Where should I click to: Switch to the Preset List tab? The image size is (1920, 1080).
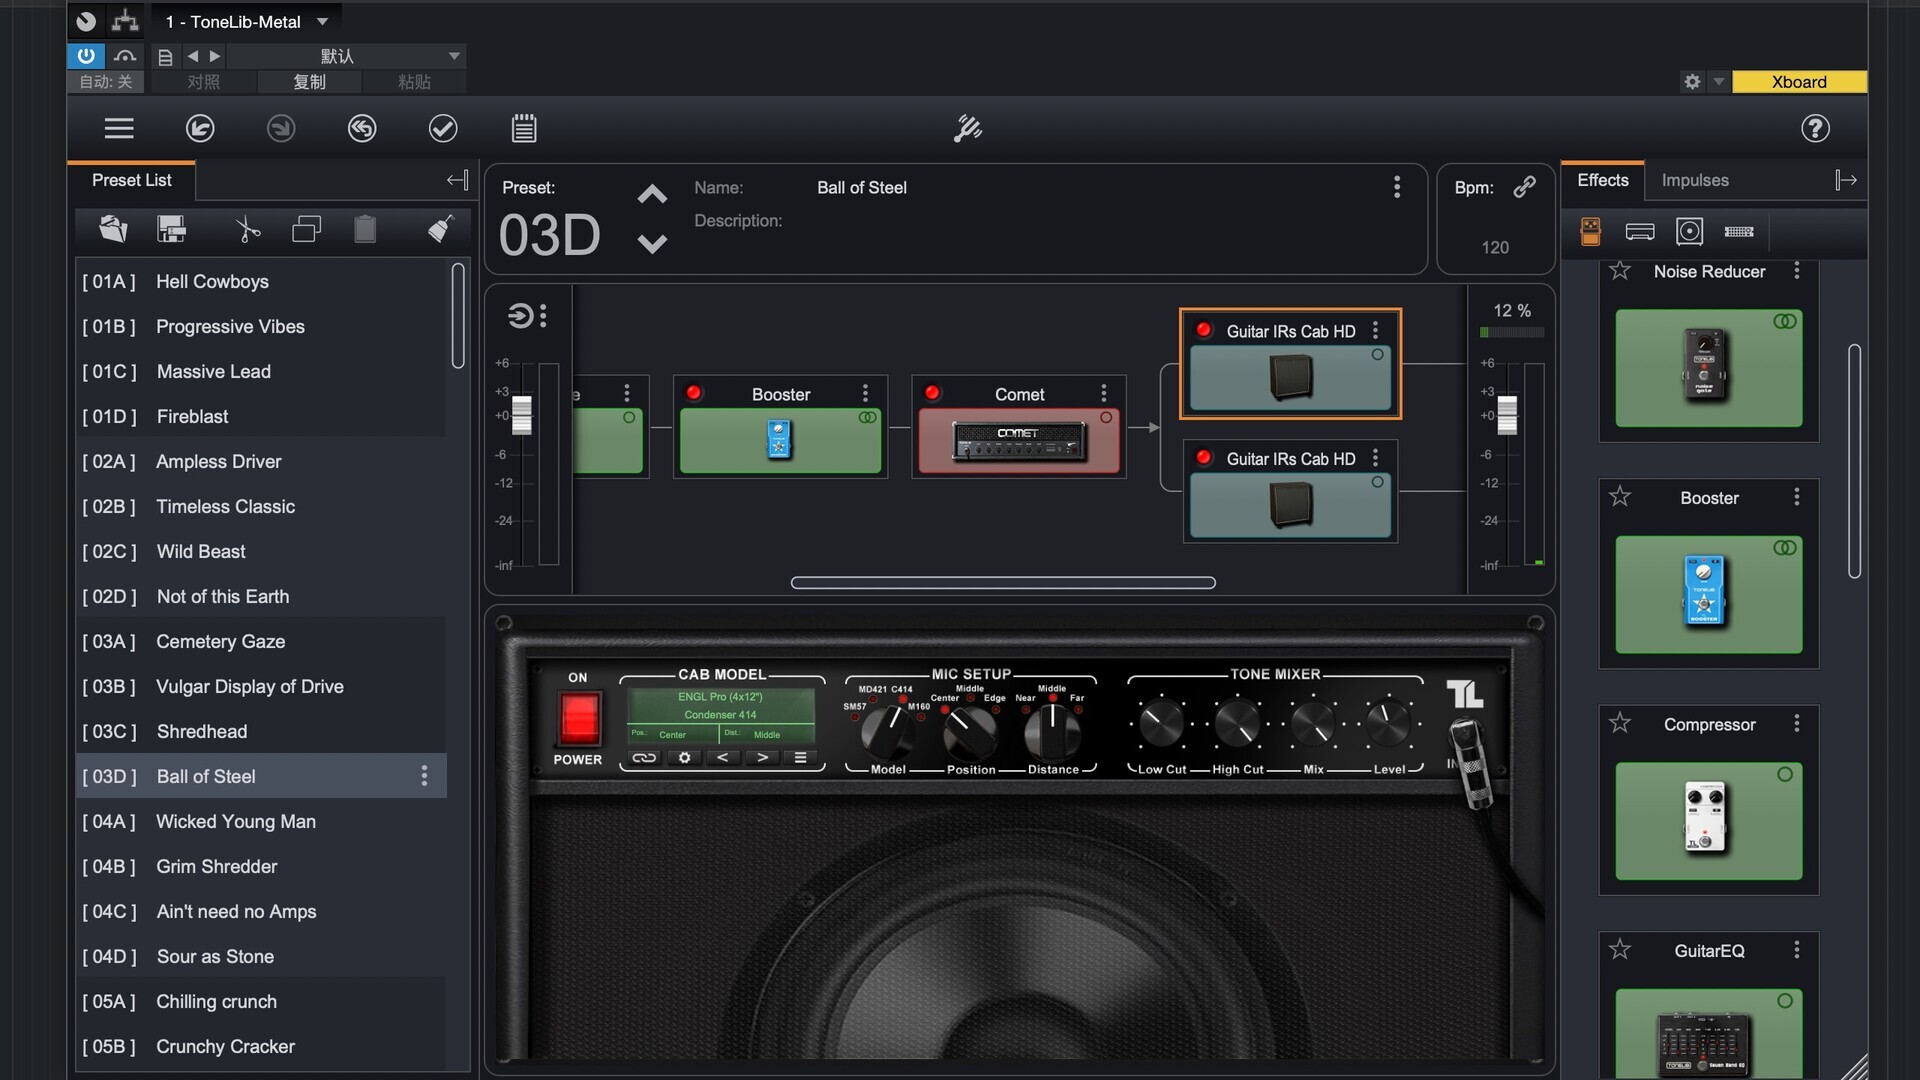(x=132, y=180)
